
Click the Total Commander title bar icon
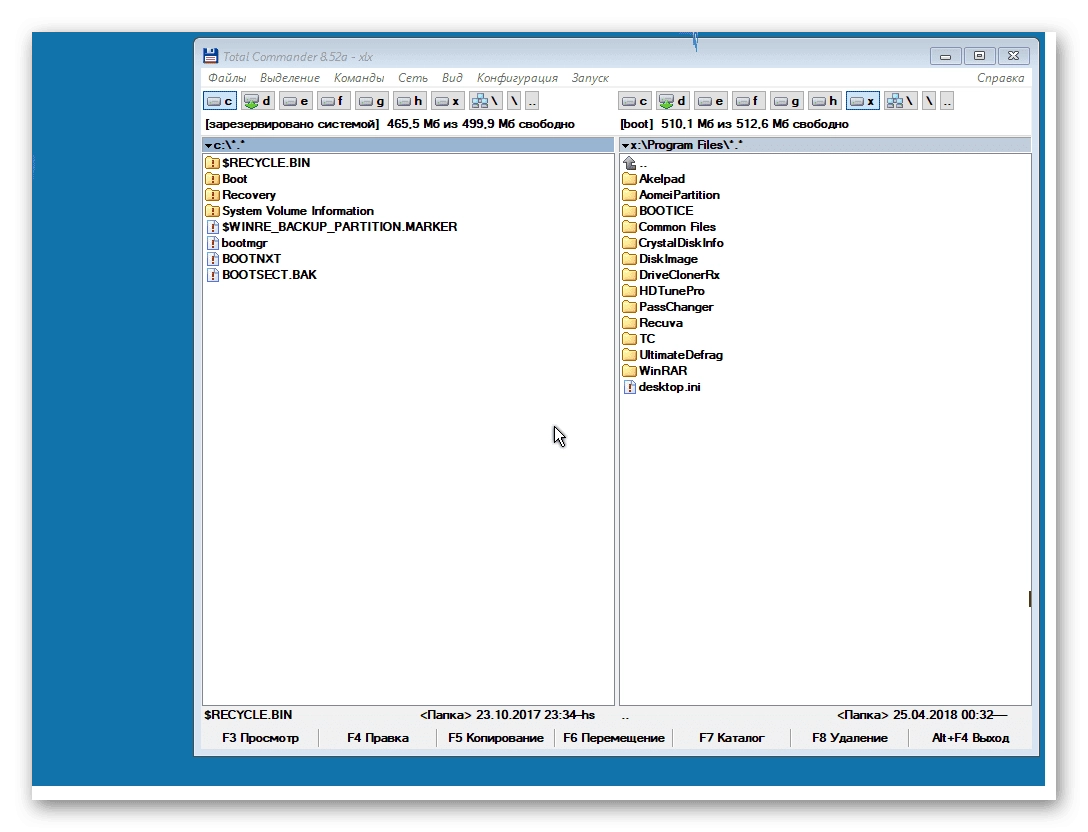click(210, 56)
